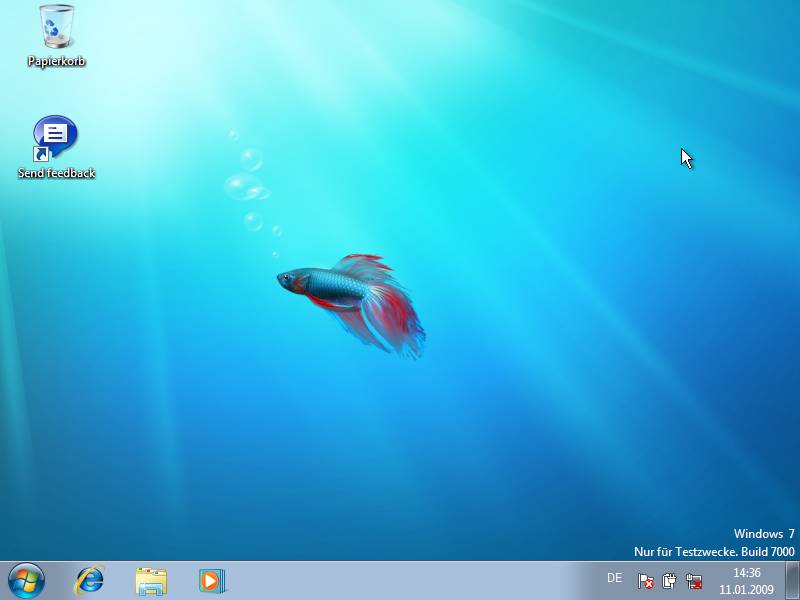Screen dimensions: 800x600
Task: Launch Windows Media Player from taskbar
Action: point(212,581)
